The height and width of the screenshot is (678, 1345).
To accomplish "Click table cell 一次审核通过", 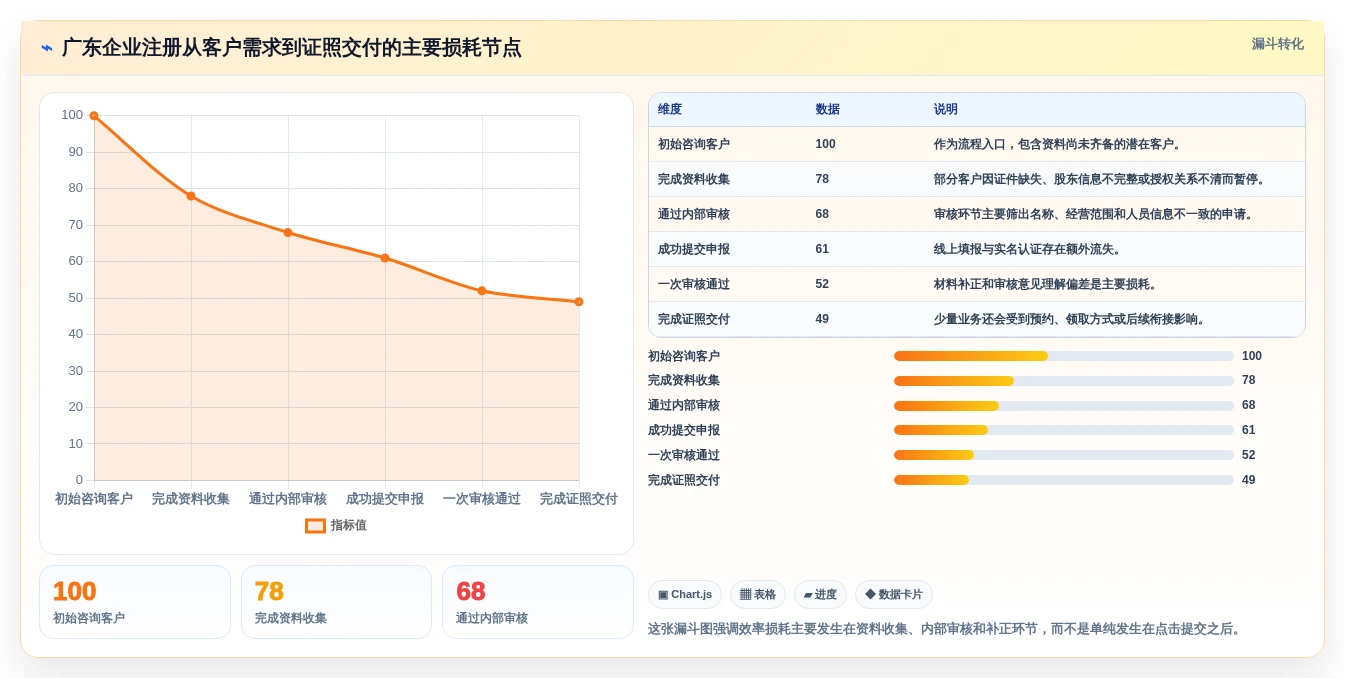I will [x=694, y=284].
